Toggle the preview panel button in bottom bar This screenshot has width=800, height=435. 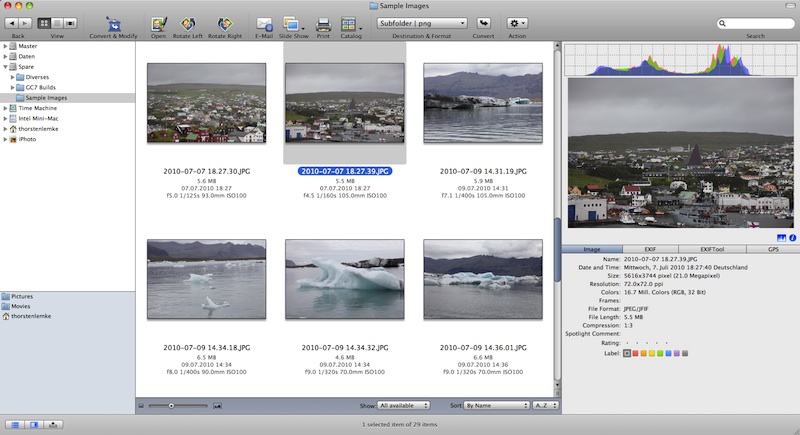point(34,425)
